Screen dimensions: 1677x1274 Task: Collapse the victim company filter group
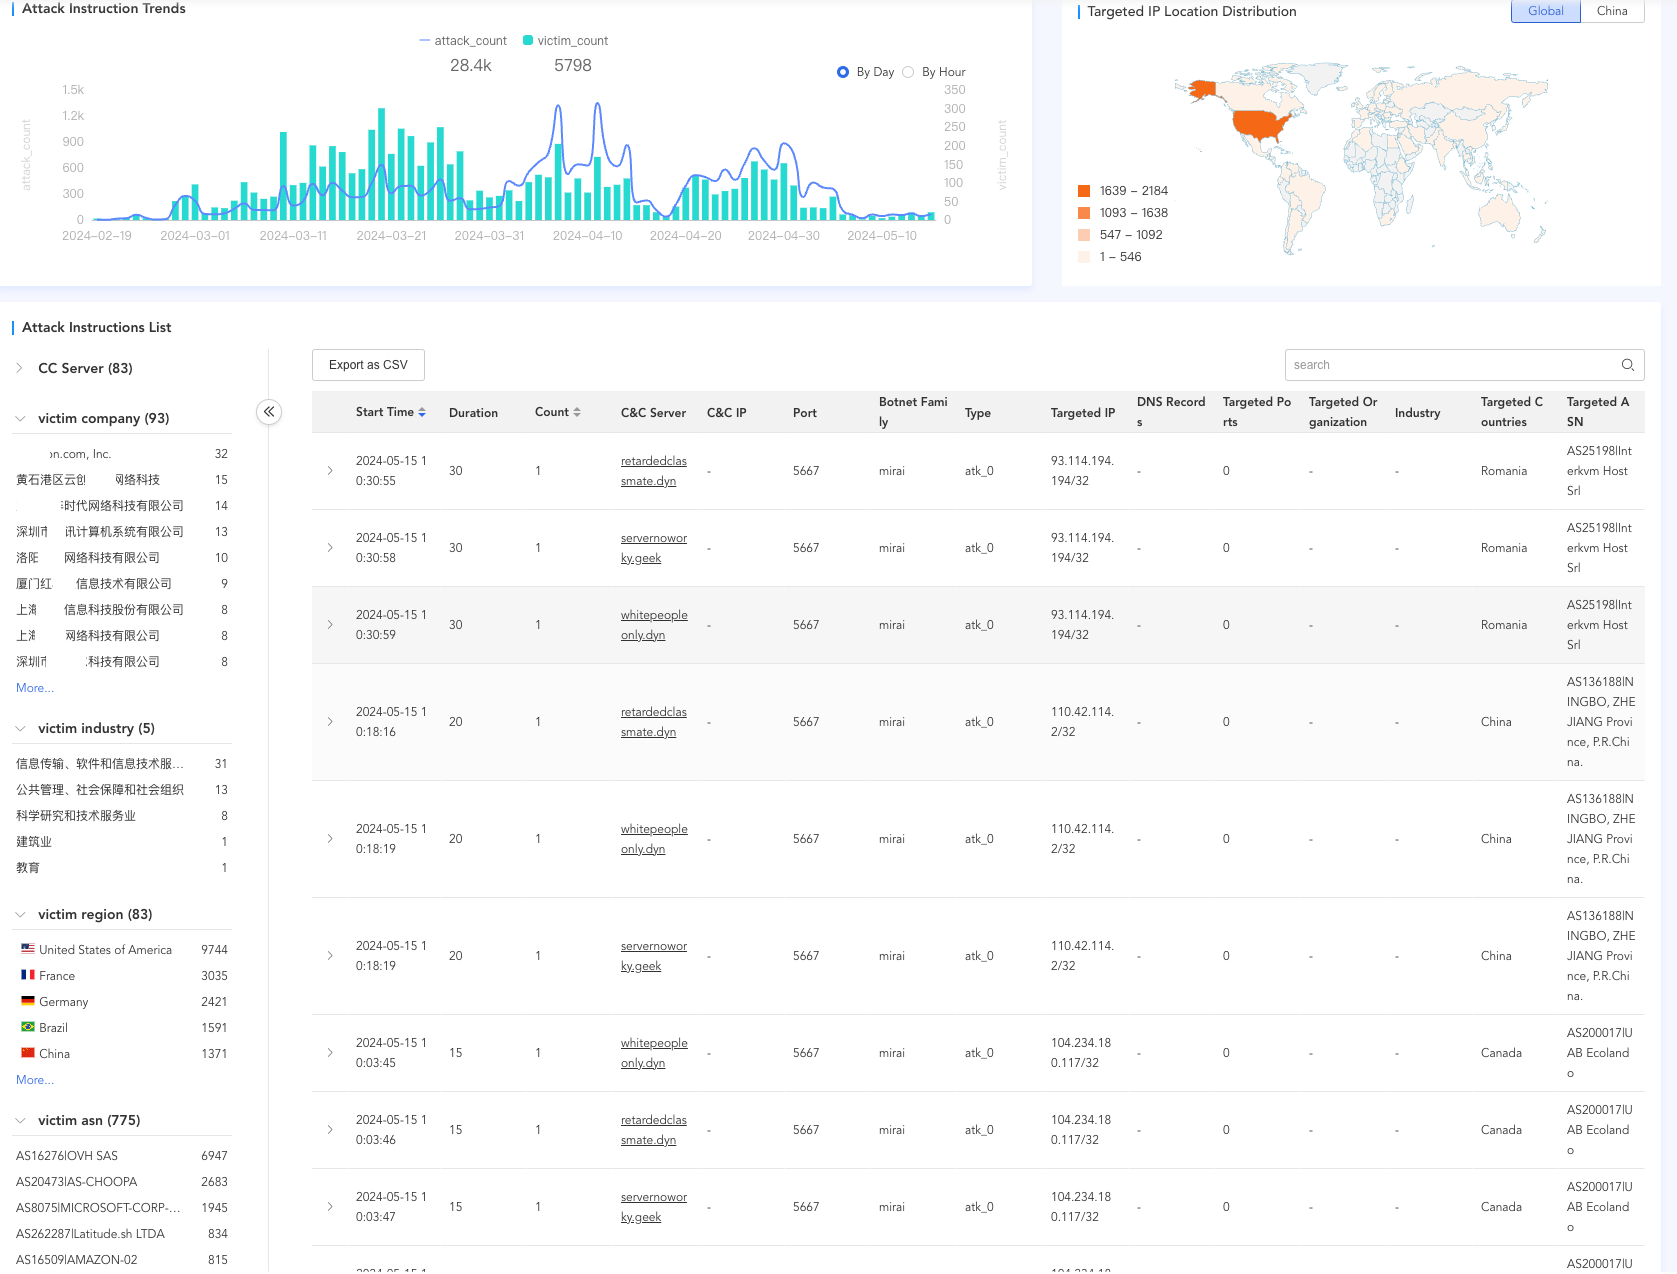pos(20,418)
